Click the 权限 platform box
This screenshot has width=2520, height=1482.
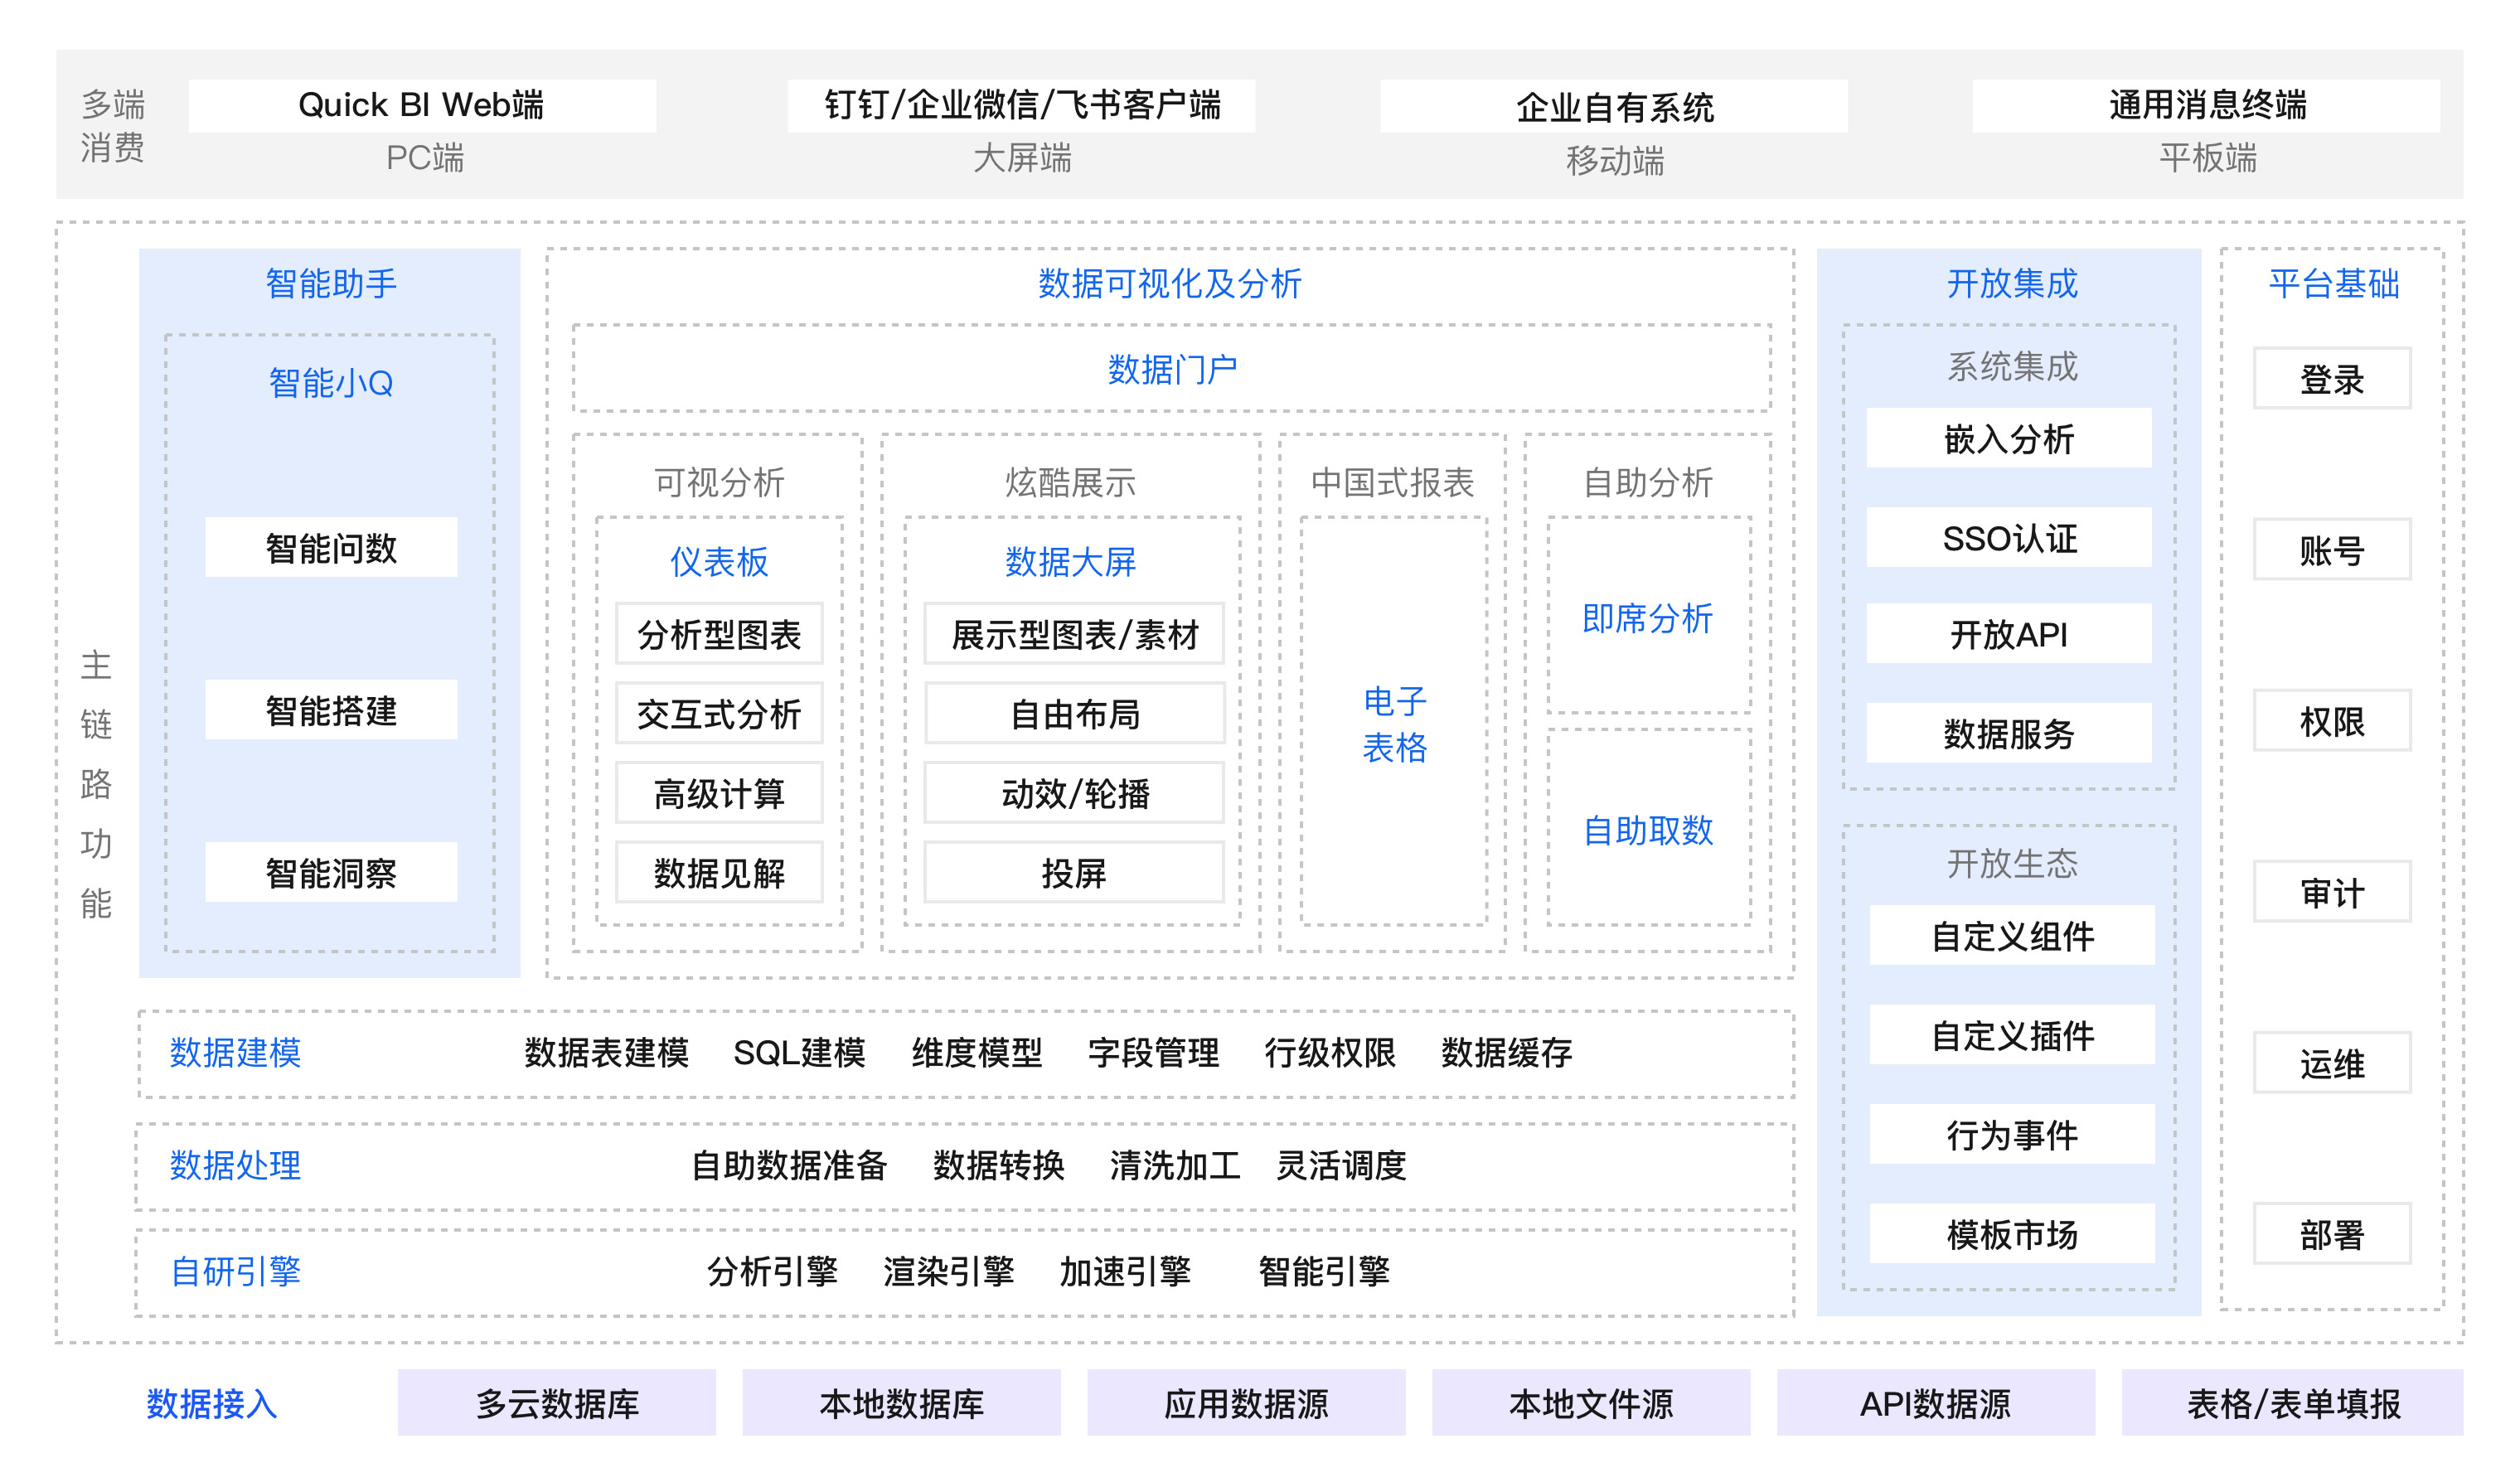click(2331, 721)
